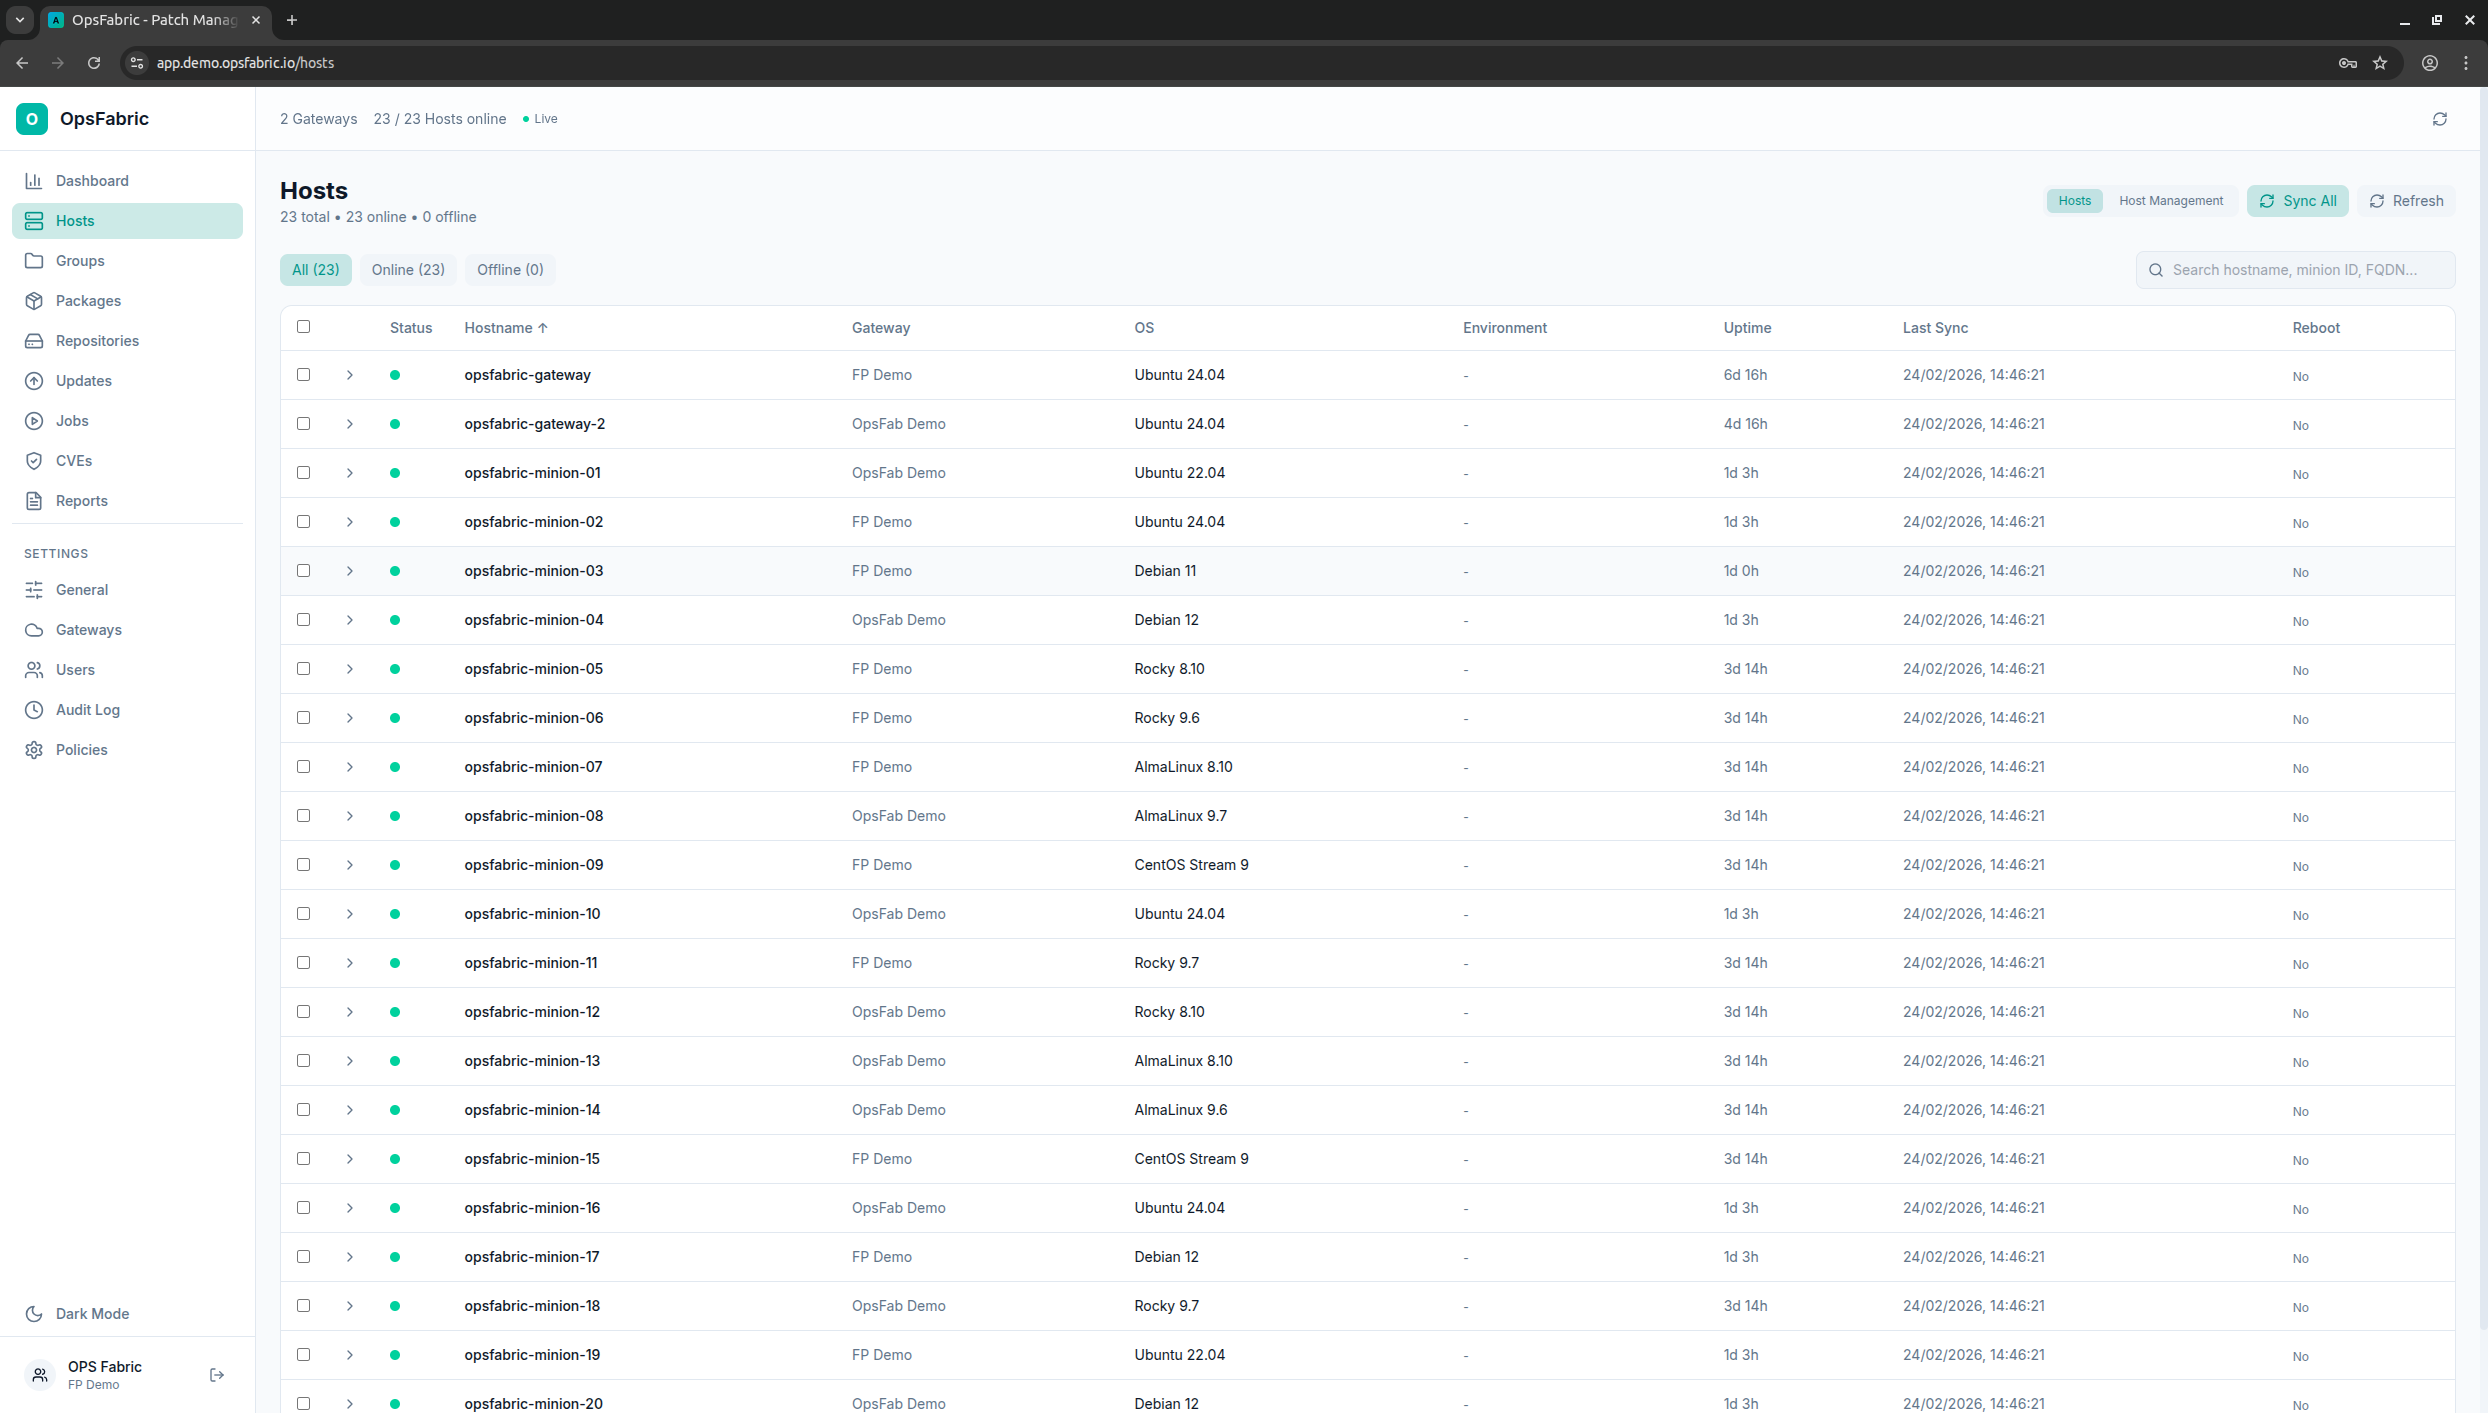Go to Jobs in the sidebar

pos(72,421)
